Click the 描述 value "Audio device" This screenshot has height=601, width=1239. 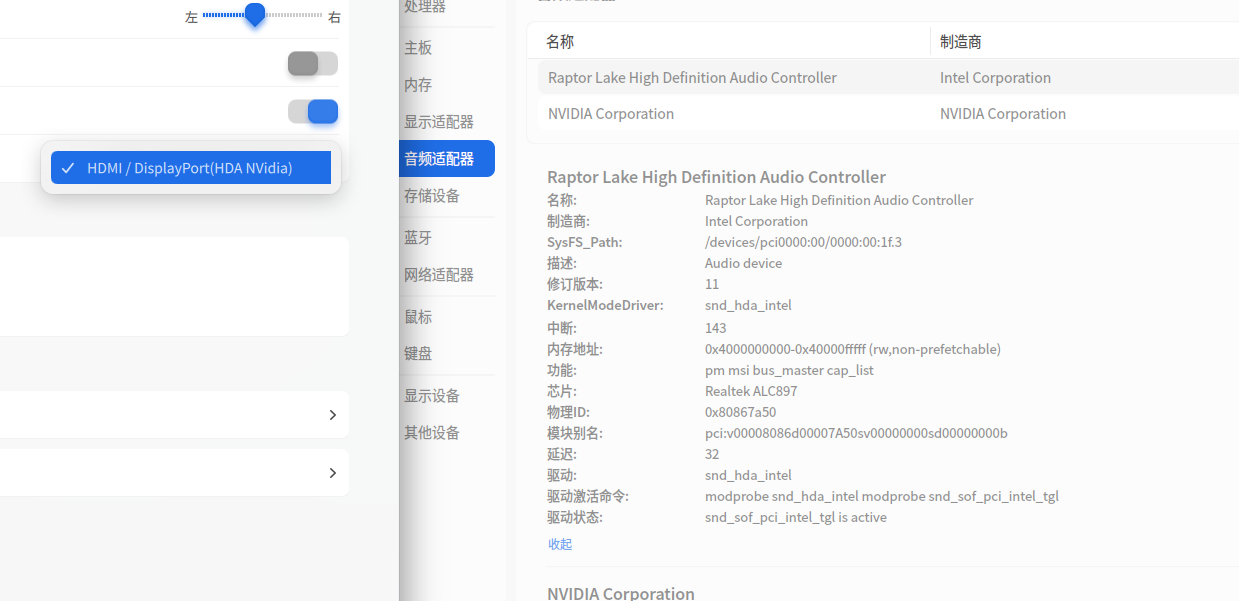pyautogui.click(x=743, y=263)
